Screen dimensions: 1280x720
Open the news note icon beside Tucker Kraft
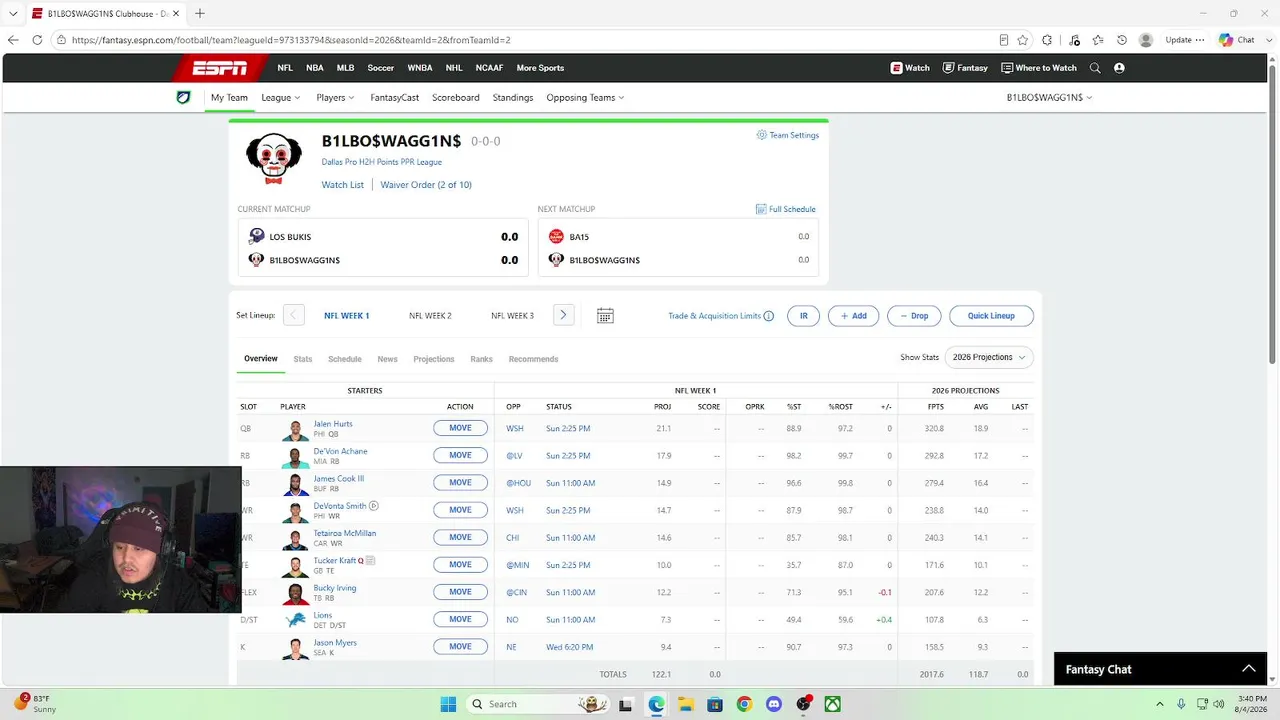(x=370, y=560)
